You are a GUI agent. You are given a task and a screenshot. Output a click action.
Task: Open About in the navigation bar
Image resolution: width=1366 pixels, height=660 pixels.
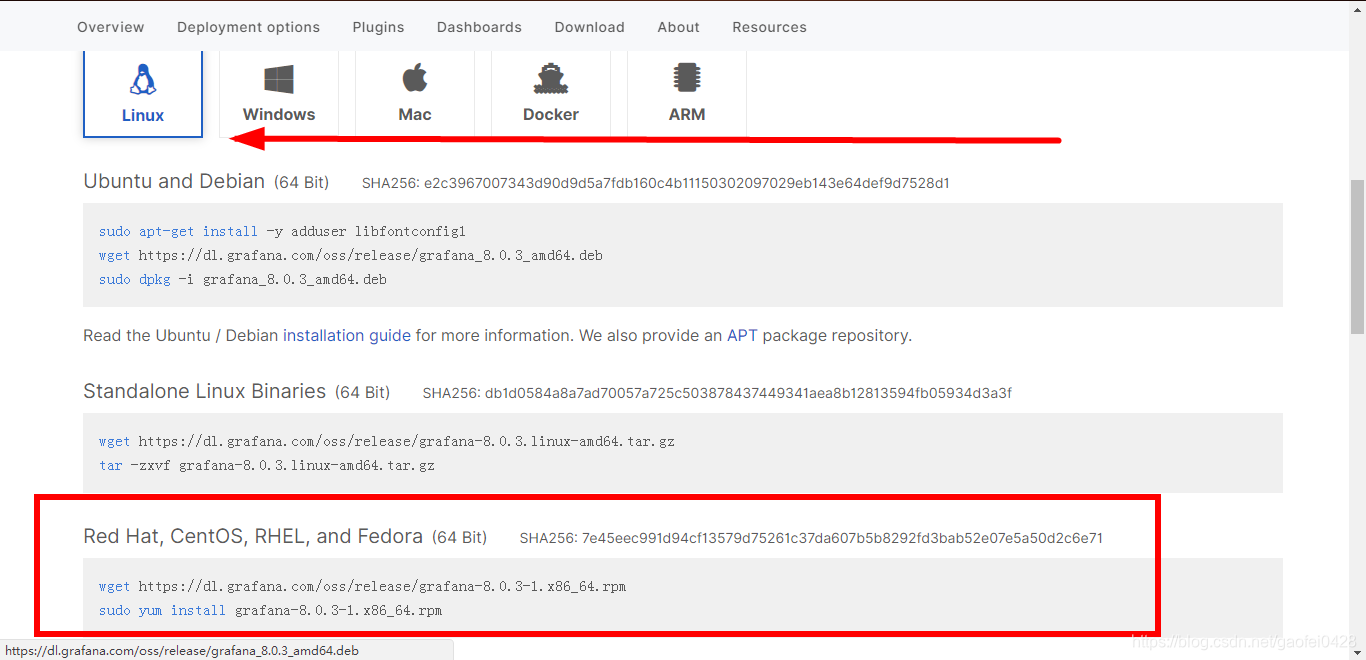[679, 27]
